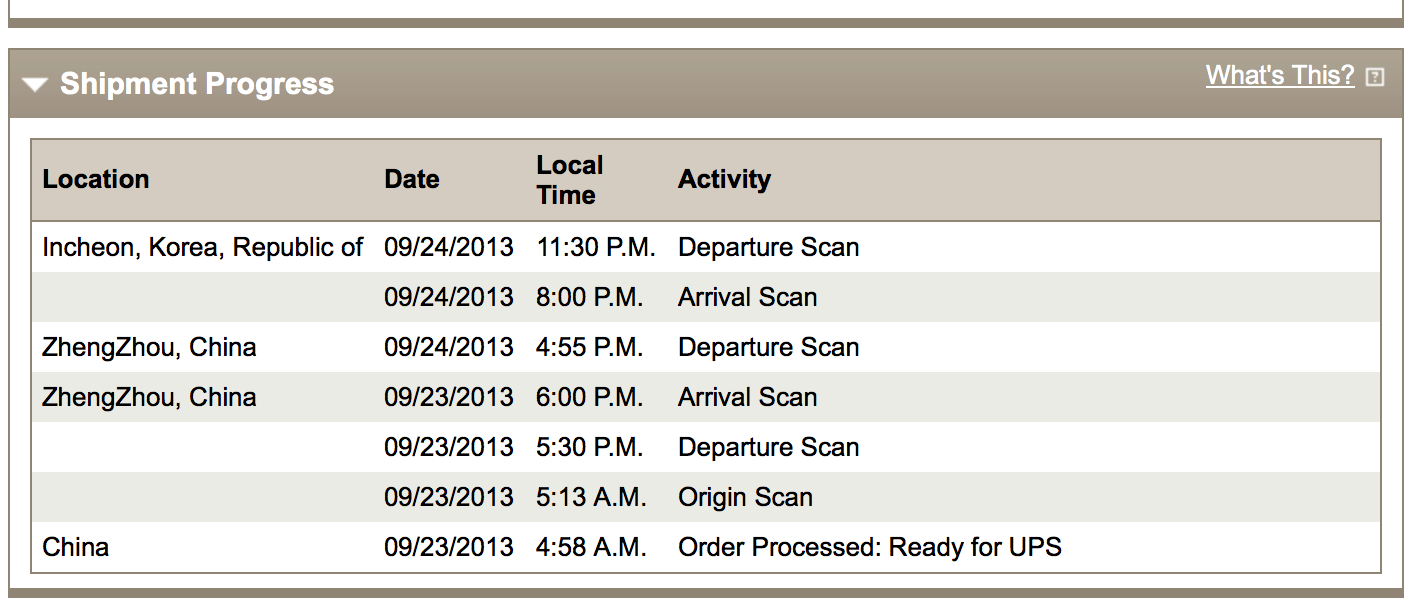Screen dimensions: 1418x604
Task: Select the Origin Scan activity
Action: (745, 497)
